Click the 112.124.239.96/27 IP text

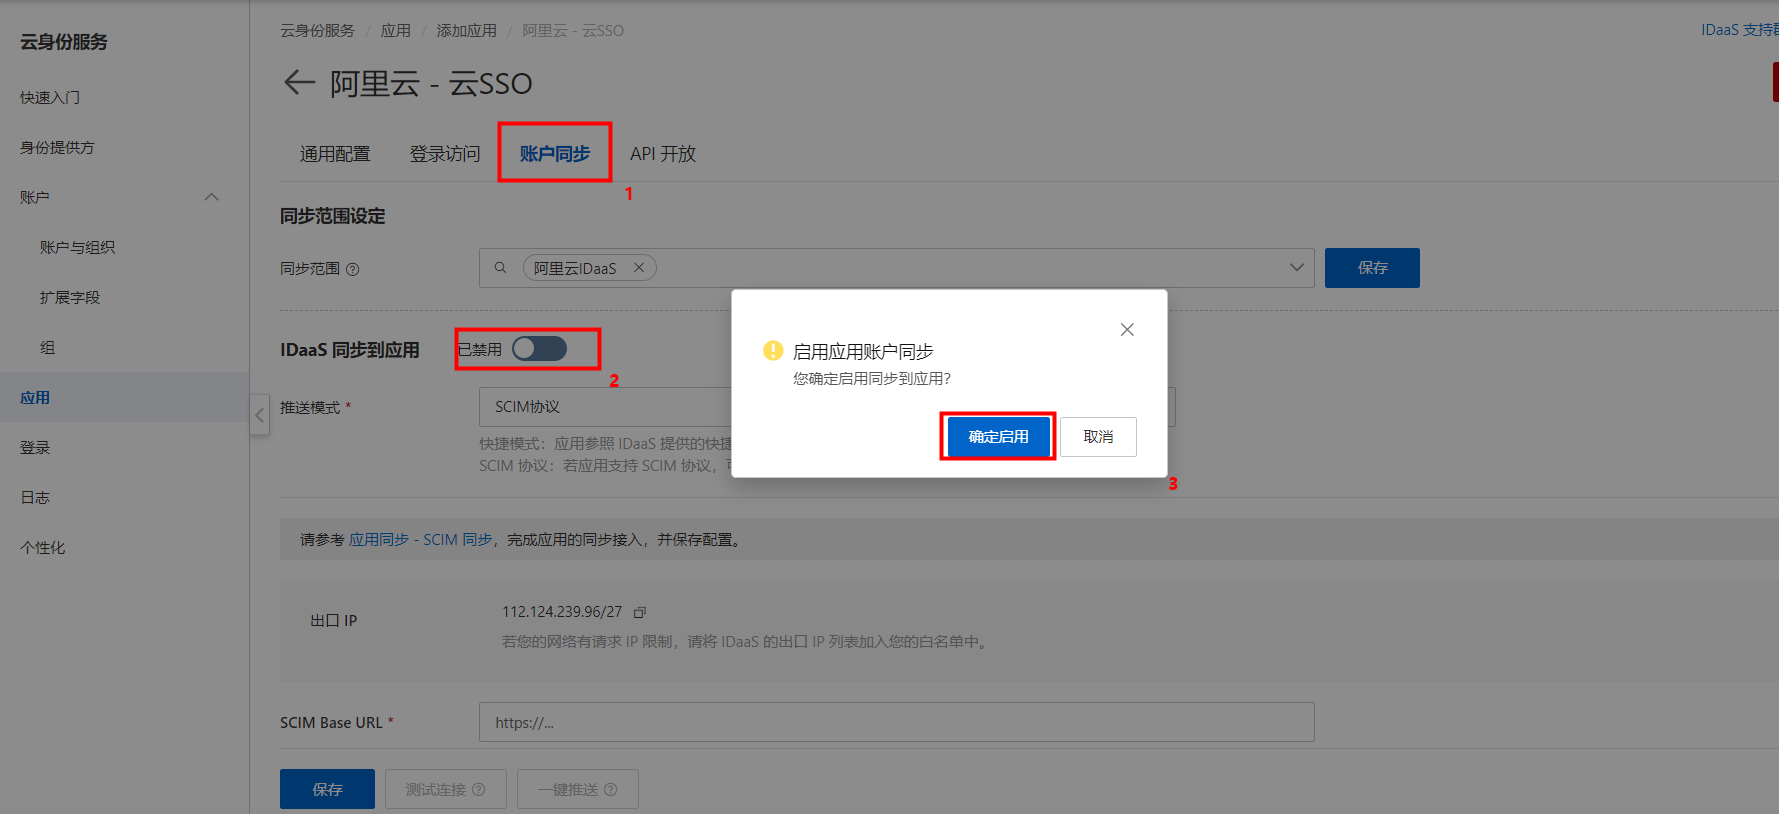click(562, 612)
